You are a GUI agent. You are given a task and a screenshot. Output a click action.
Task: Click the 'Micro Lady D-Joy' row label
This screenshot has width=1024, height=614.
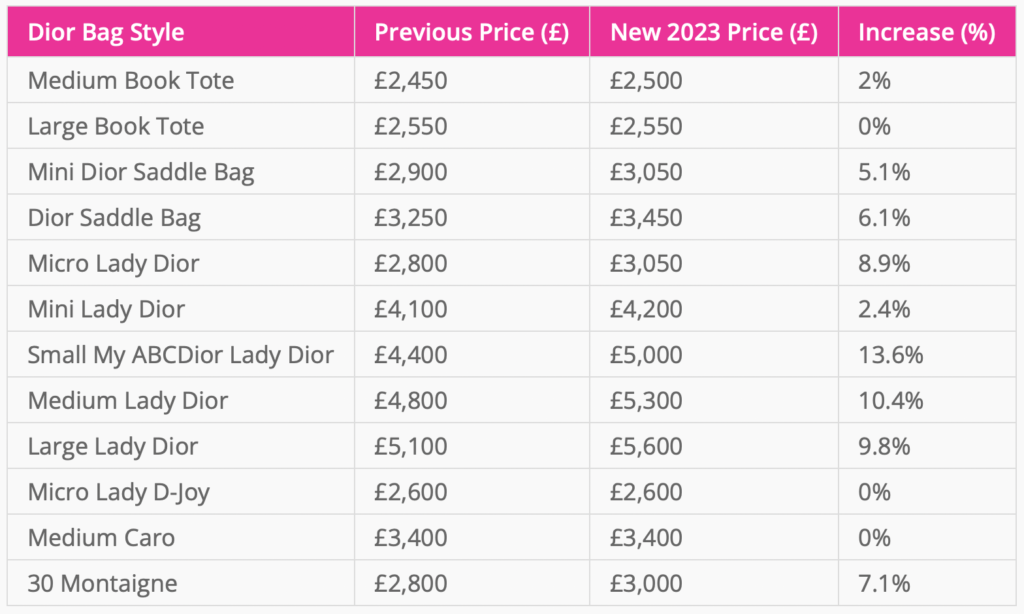pos(119,492)
